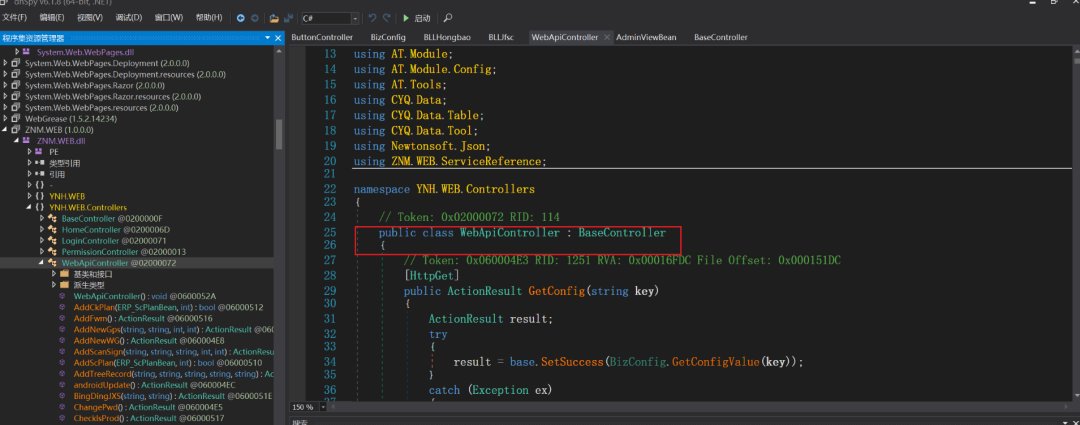Select the AddCkPlan method
The width and height of the screenshot is (1080, 425).
(168, 307)
